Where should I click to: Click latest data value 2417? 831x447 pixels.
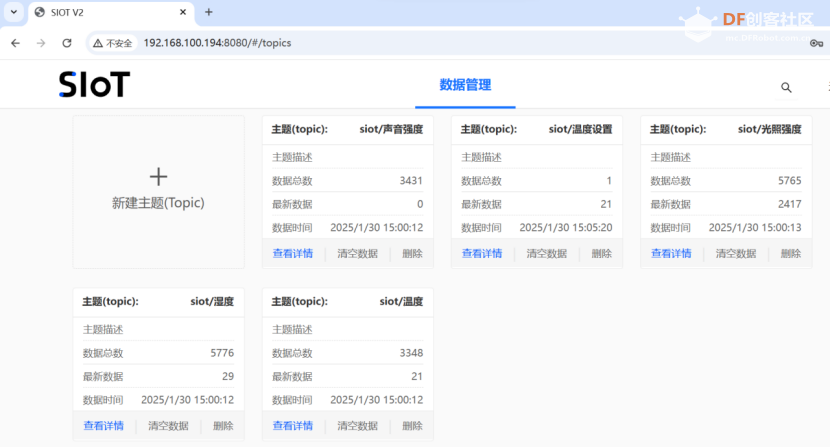(790, 204)
